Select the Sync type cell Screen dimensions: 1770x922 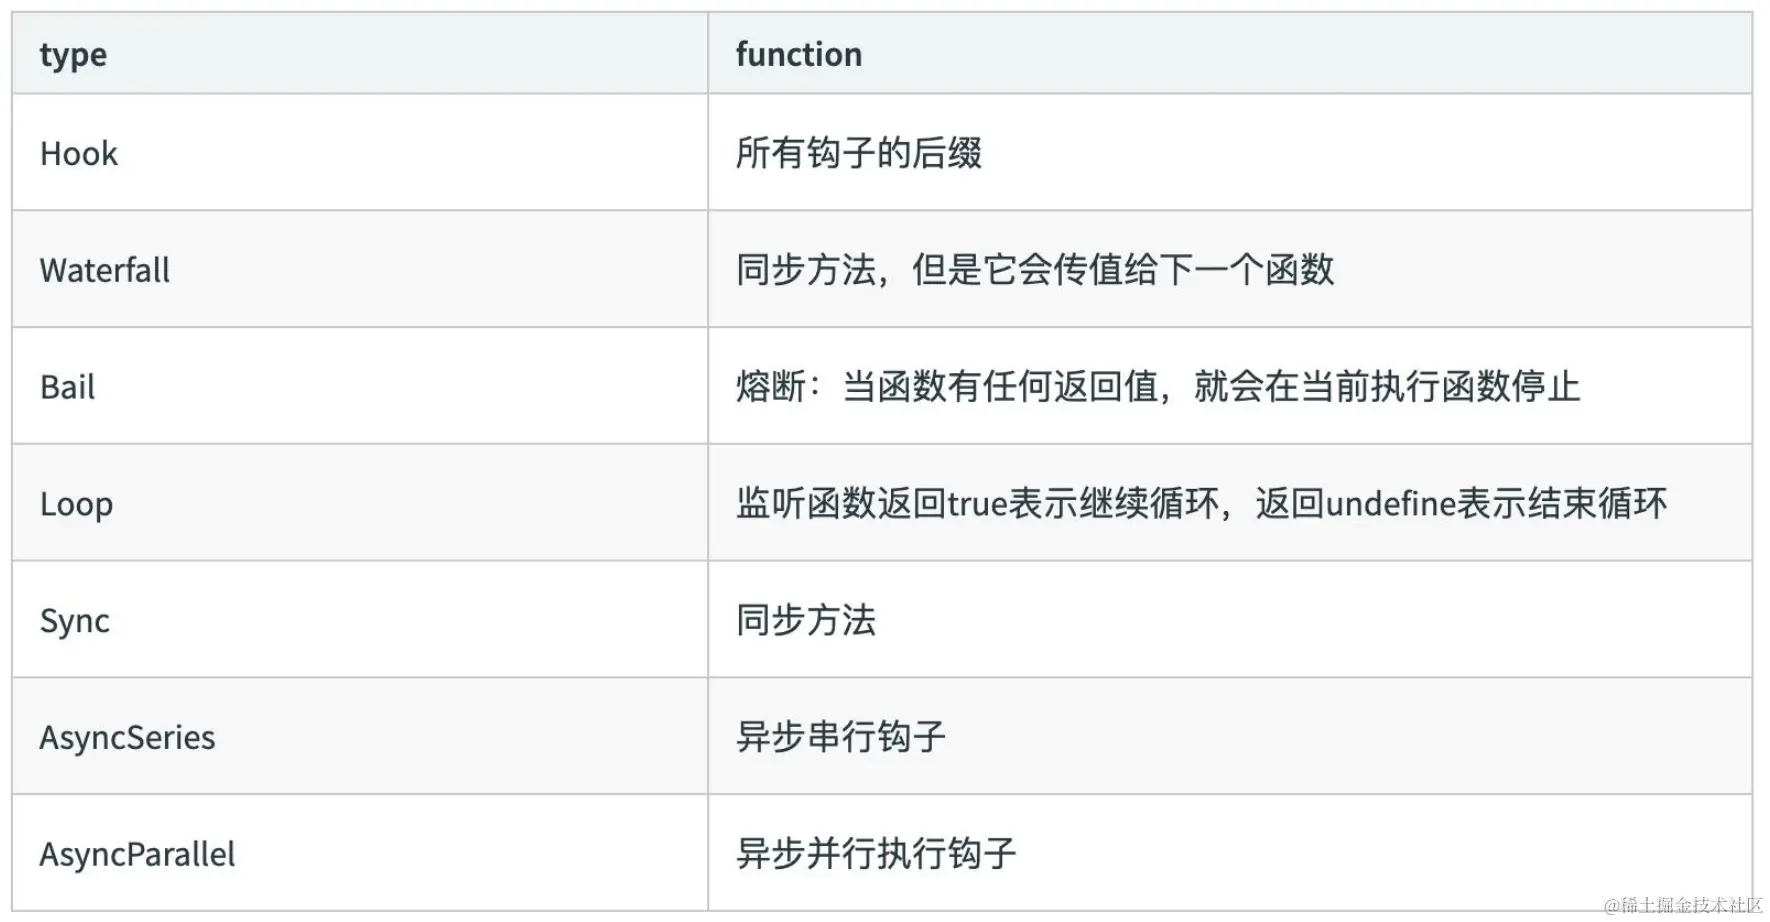(360, 620)
